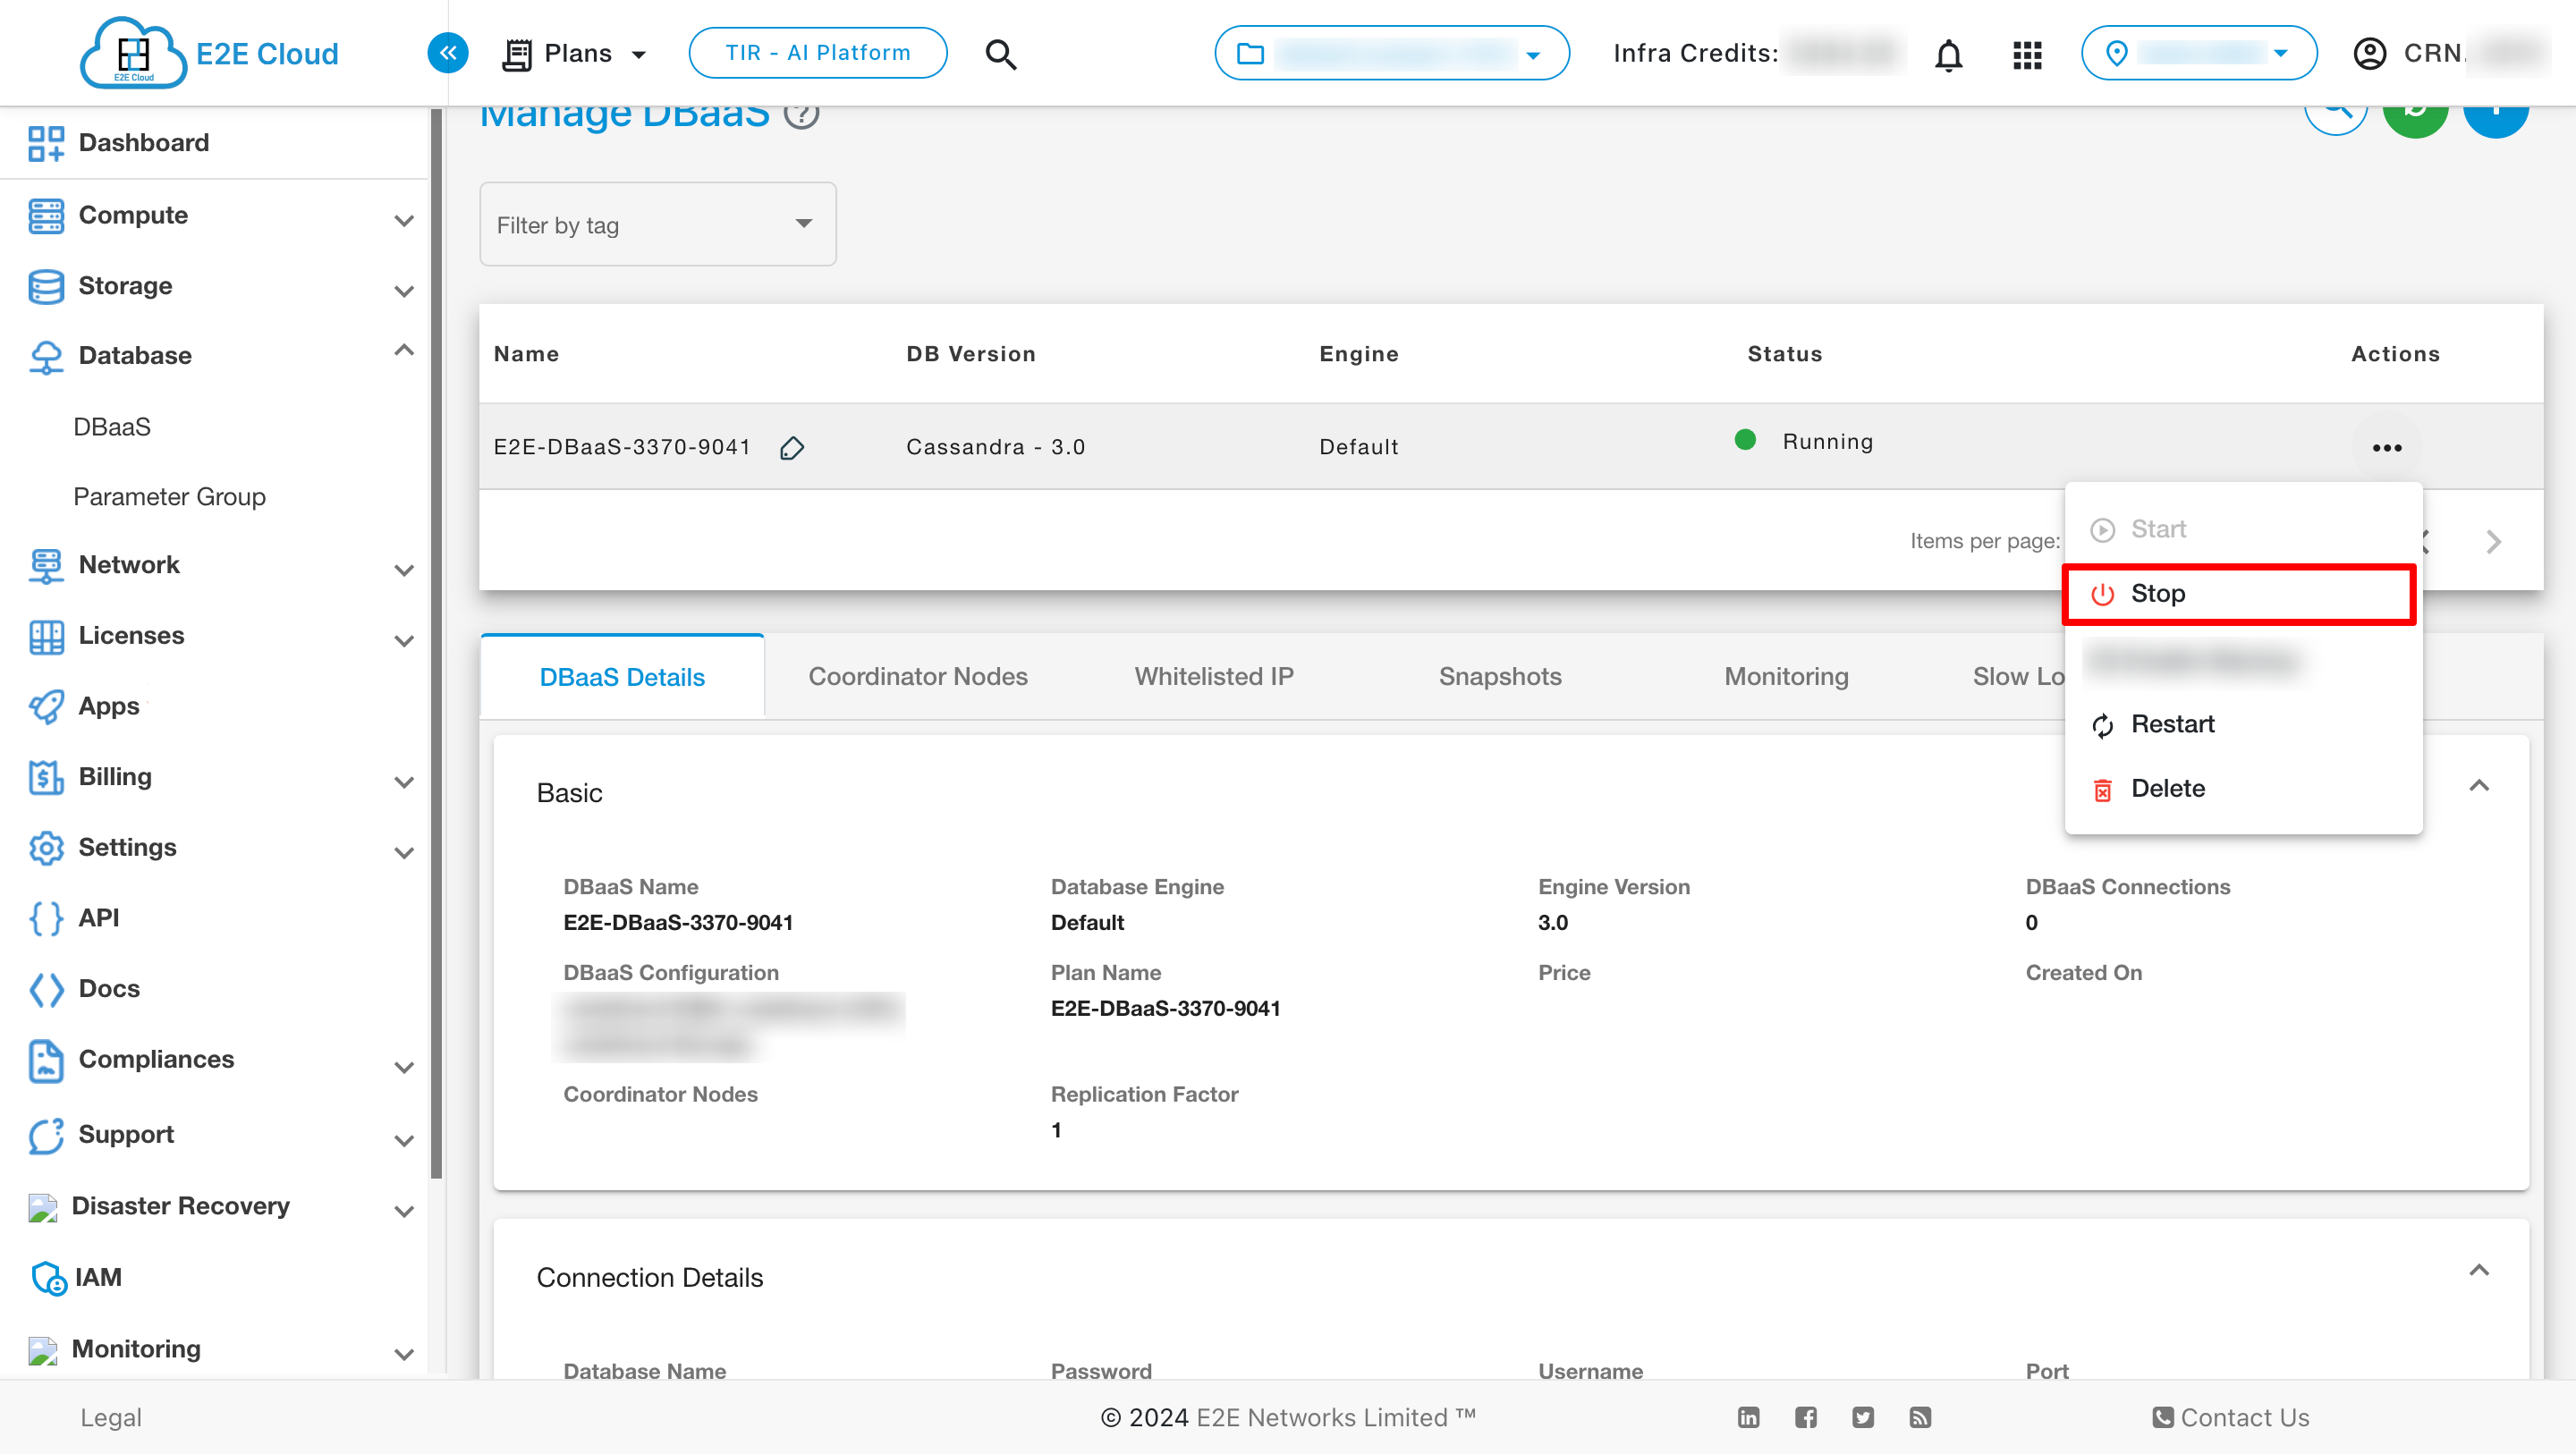Screen dimensions: 2576x1454
Task: Click the Status column header
Action: click(1784, 354)
